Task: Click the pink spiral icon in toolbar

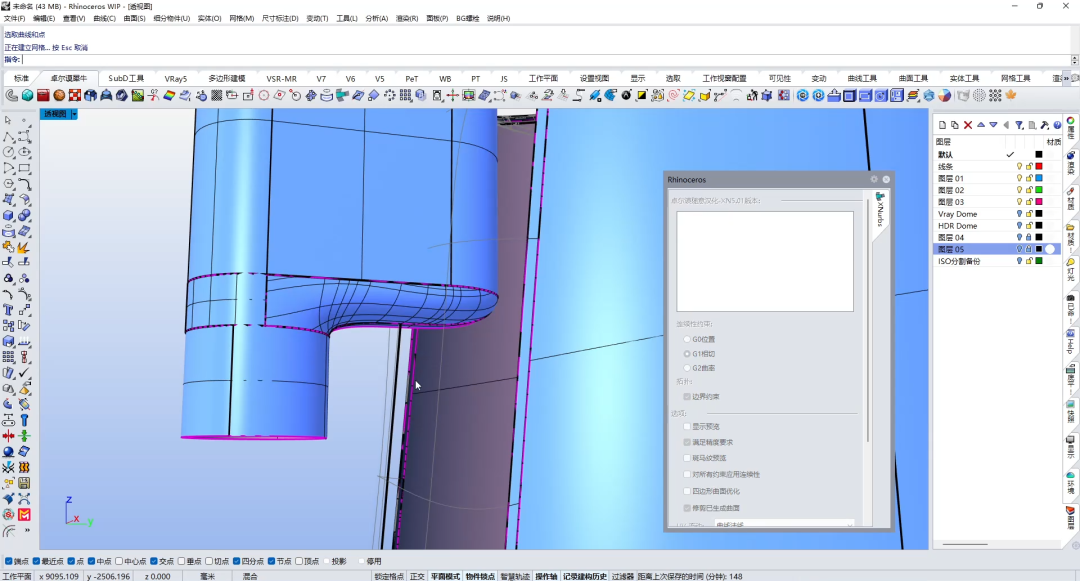Action: (x=674, y=96)
